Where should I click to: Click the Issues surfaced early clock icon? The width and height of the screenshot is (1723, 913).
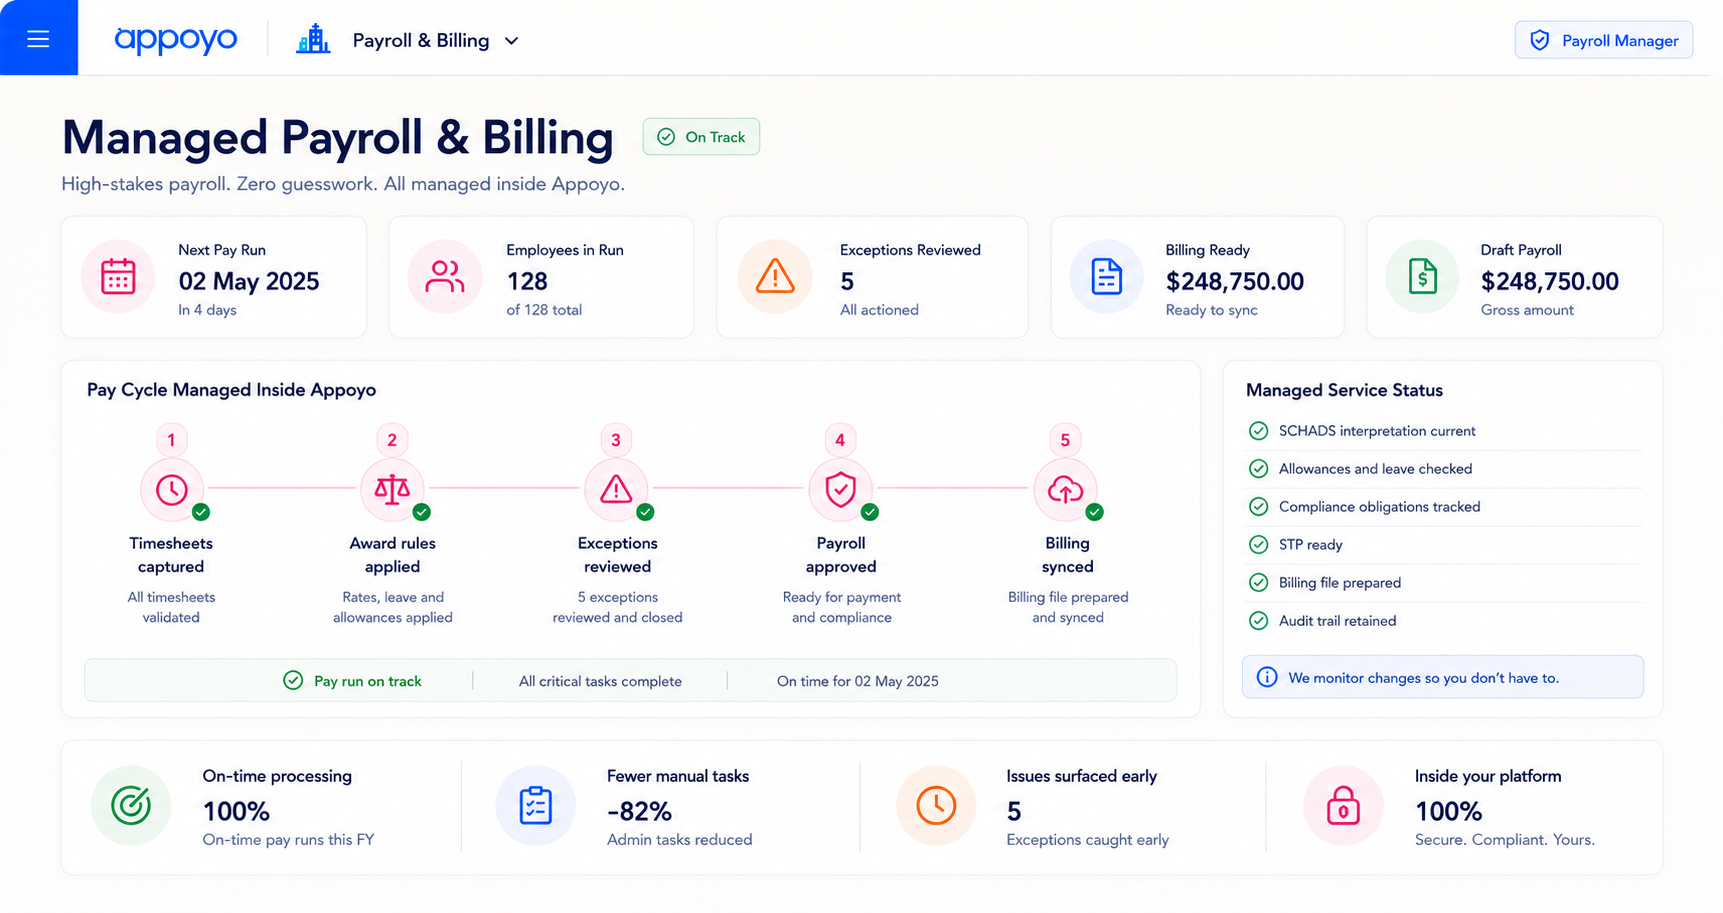click(936, 805)
